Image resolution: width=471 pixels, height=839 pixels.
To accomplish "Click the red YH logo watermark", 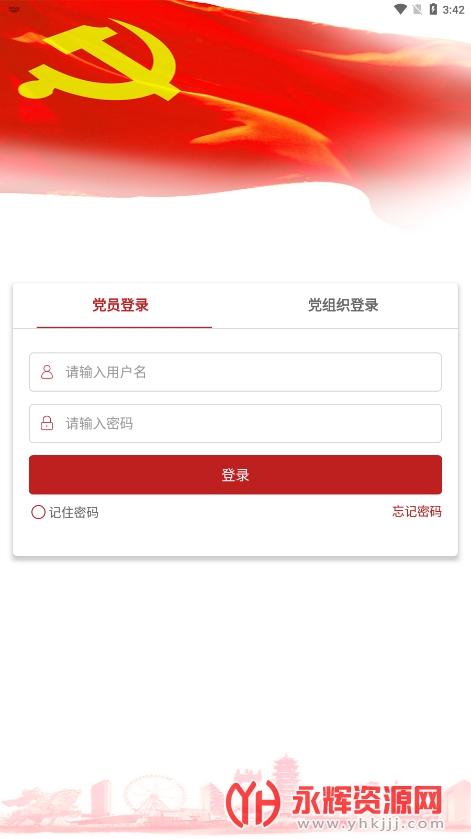I will point(253,802).
